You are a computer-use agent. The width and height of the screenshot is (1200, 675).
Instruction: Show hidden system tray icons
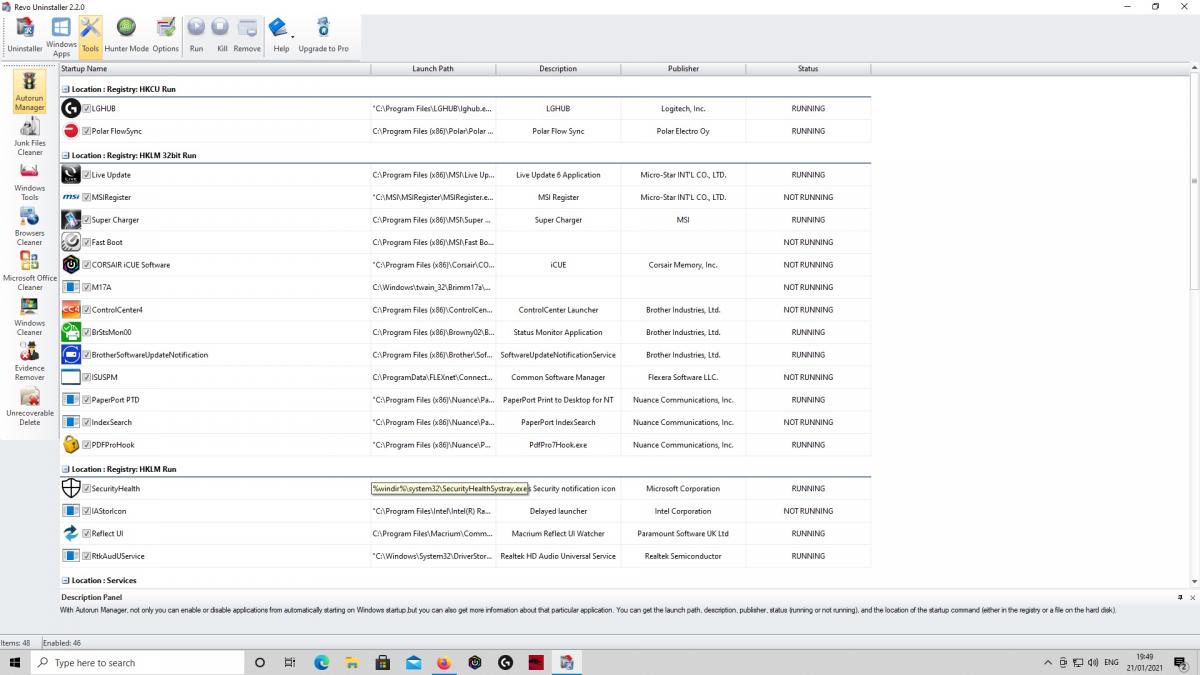[x=1048, y=662]
